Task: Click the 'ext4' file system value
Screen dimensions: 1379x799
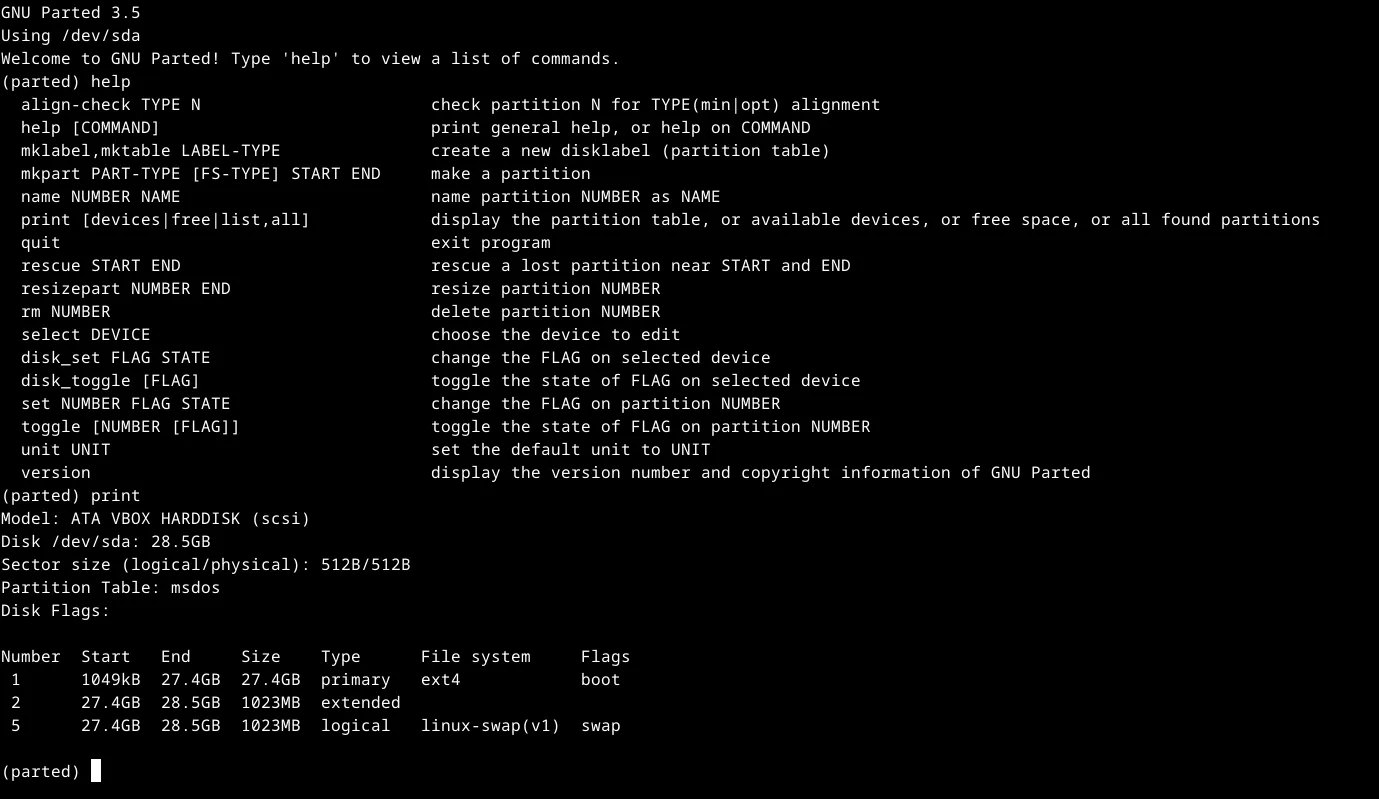Action: click(x=440, y=680)
